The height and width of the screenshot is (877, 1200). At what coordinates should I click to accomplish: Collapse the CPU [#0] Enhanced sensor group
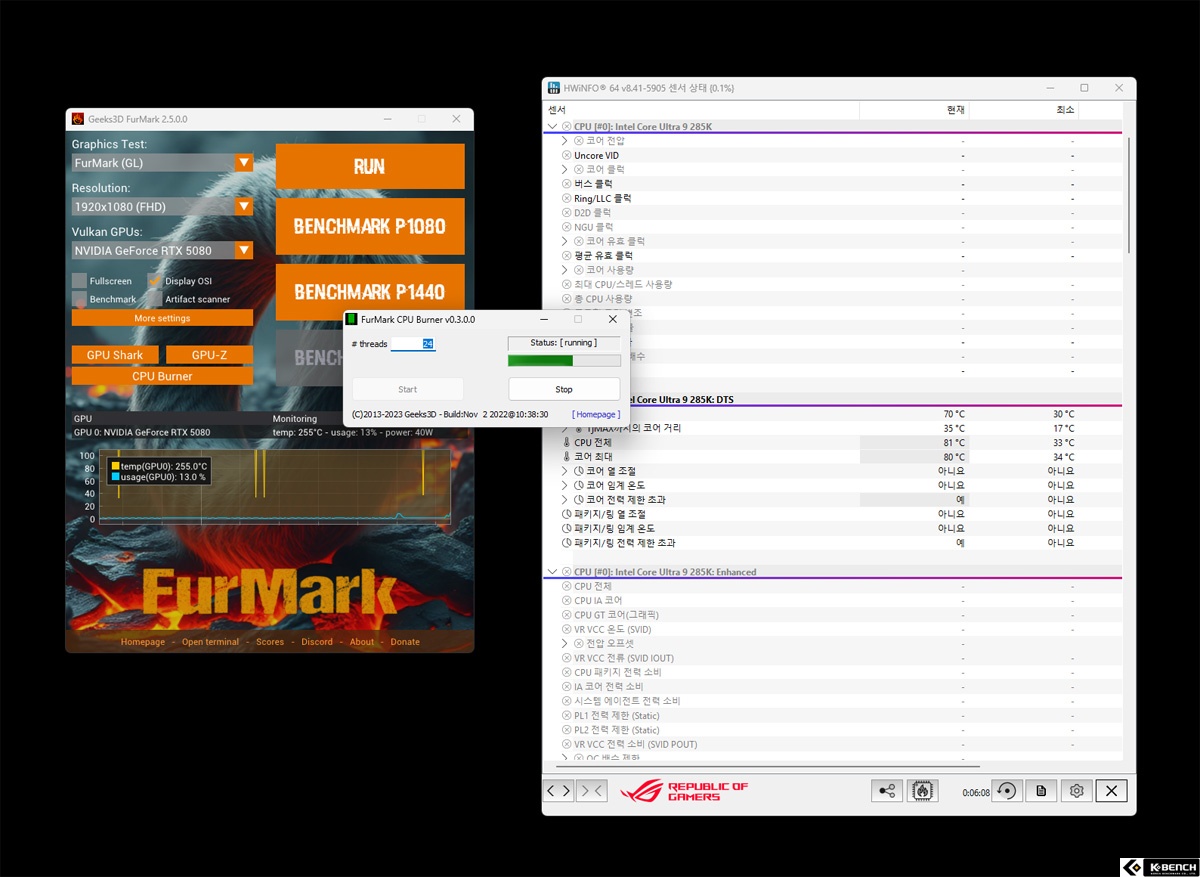(553, 572)
